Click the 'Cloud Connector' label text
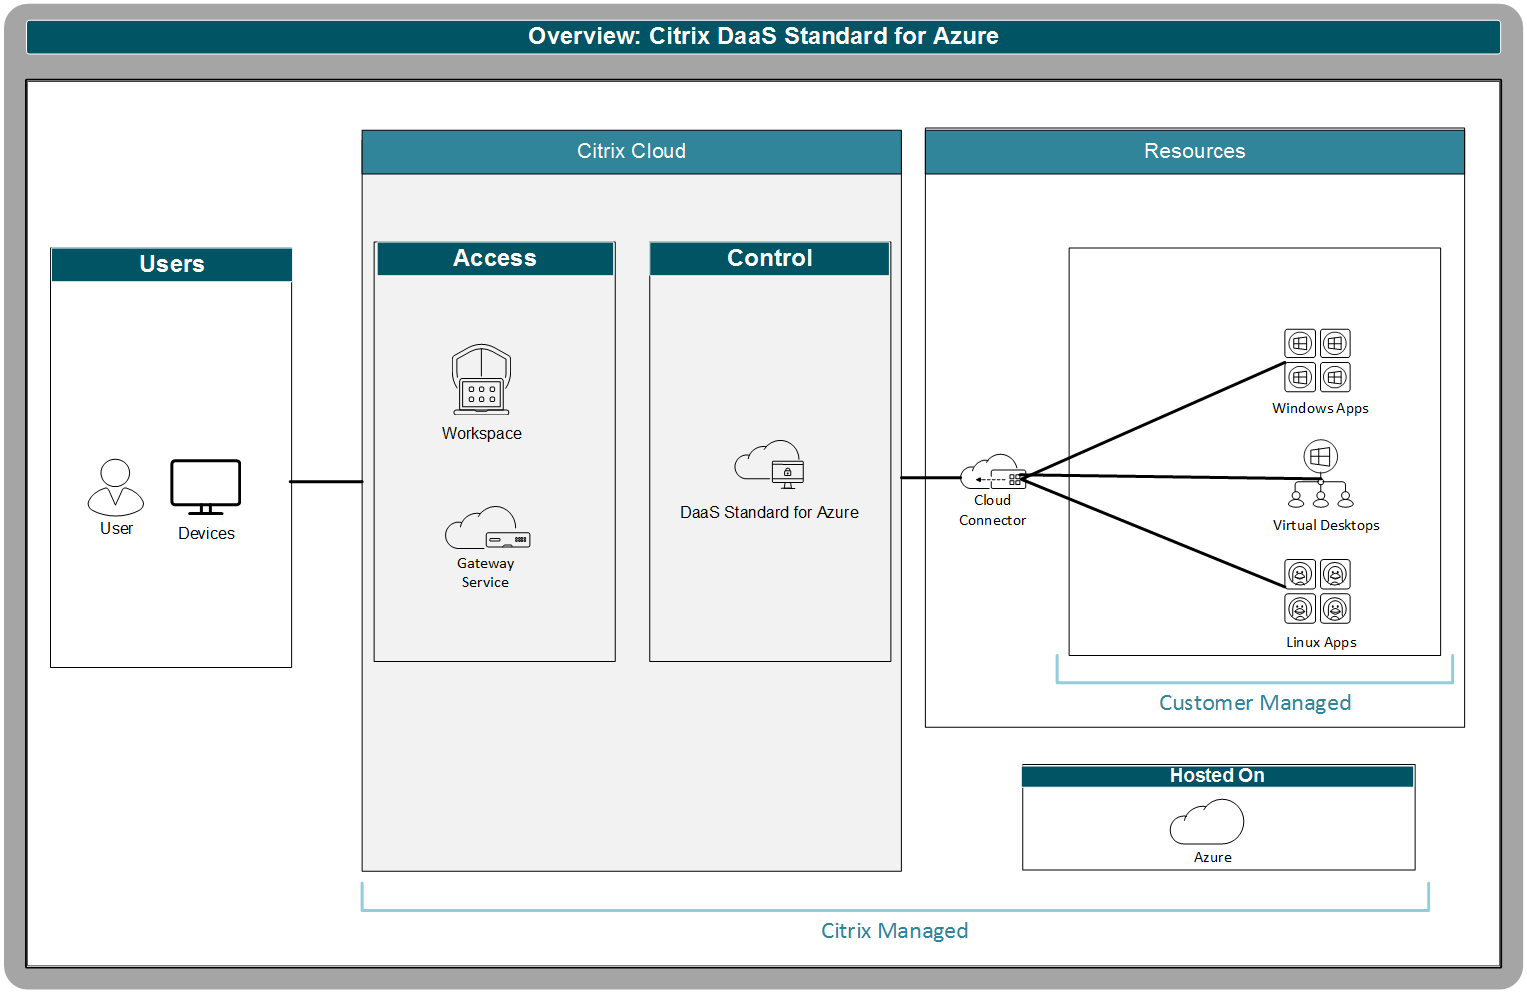 (x=993, y=511)
